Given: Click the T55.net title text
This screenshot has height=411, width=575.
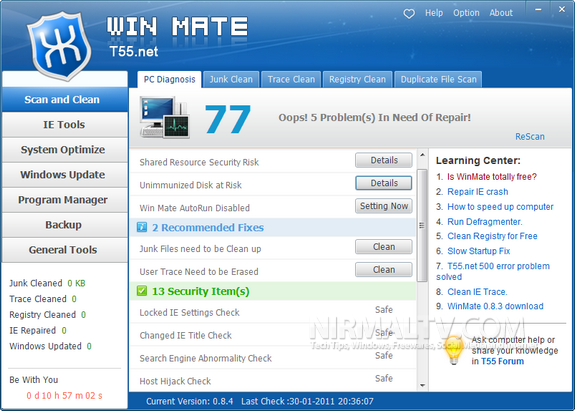Looking at the screenshot, I should coord(134,52).
